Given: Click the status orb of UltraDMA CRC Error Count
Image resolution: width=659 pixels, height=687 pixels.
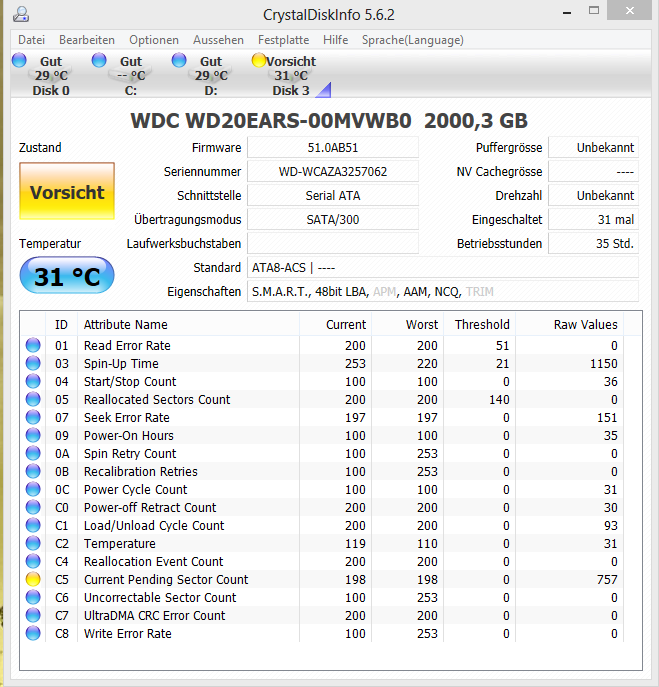Looking at the screenshot, I should click(33, 615).
